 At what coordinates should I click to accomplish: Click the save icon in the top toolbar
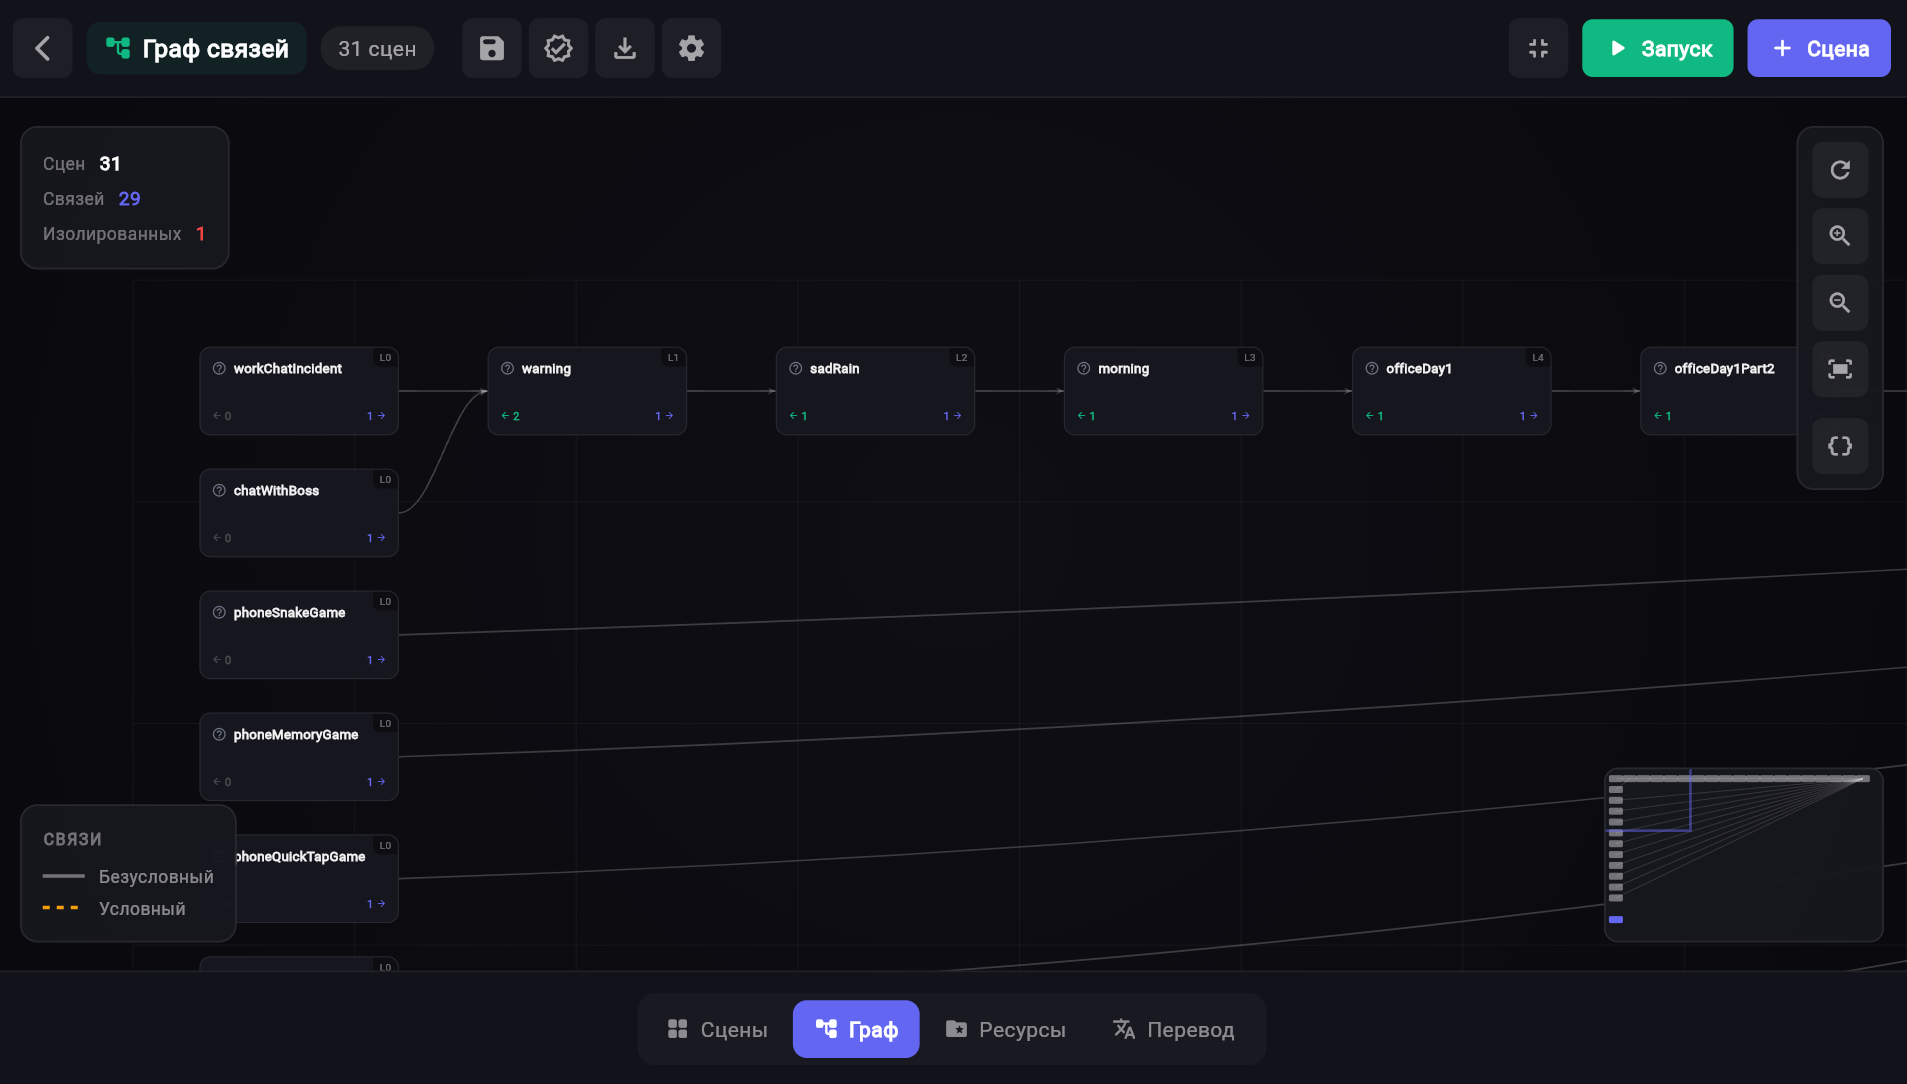491,48
